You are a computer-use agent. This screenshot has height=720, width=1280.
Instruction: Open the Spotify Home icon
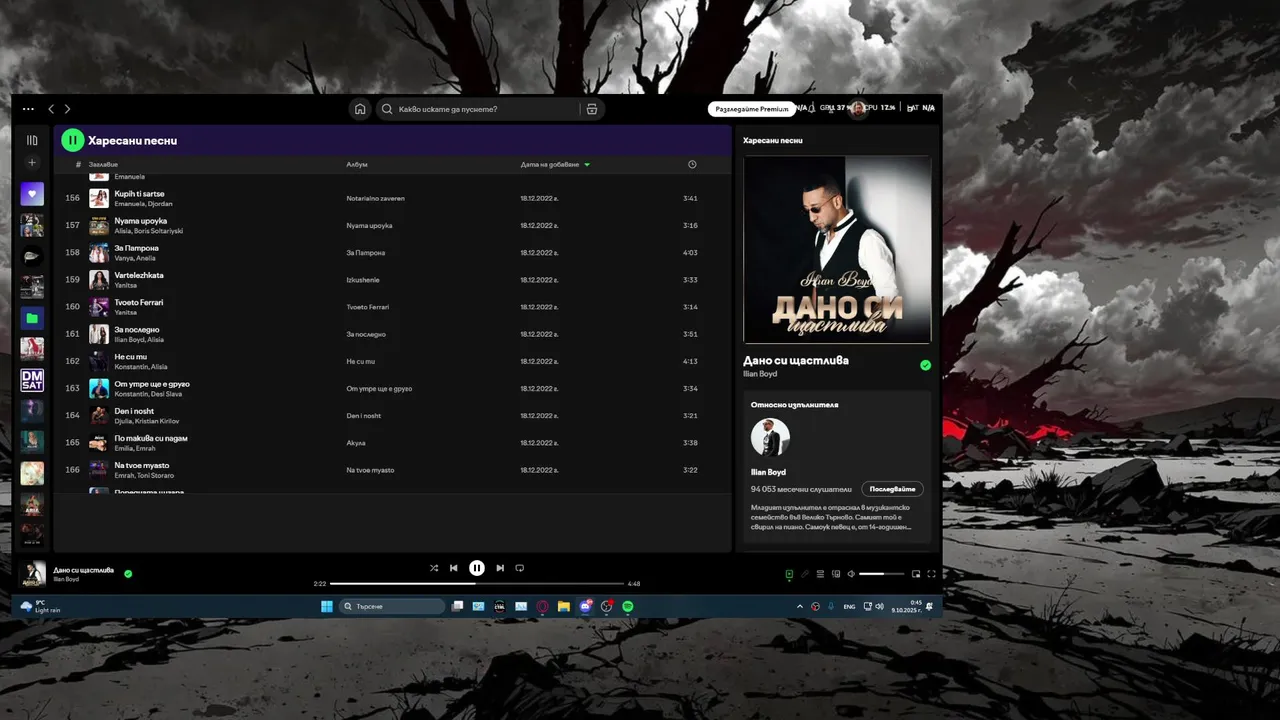[360, 109]
